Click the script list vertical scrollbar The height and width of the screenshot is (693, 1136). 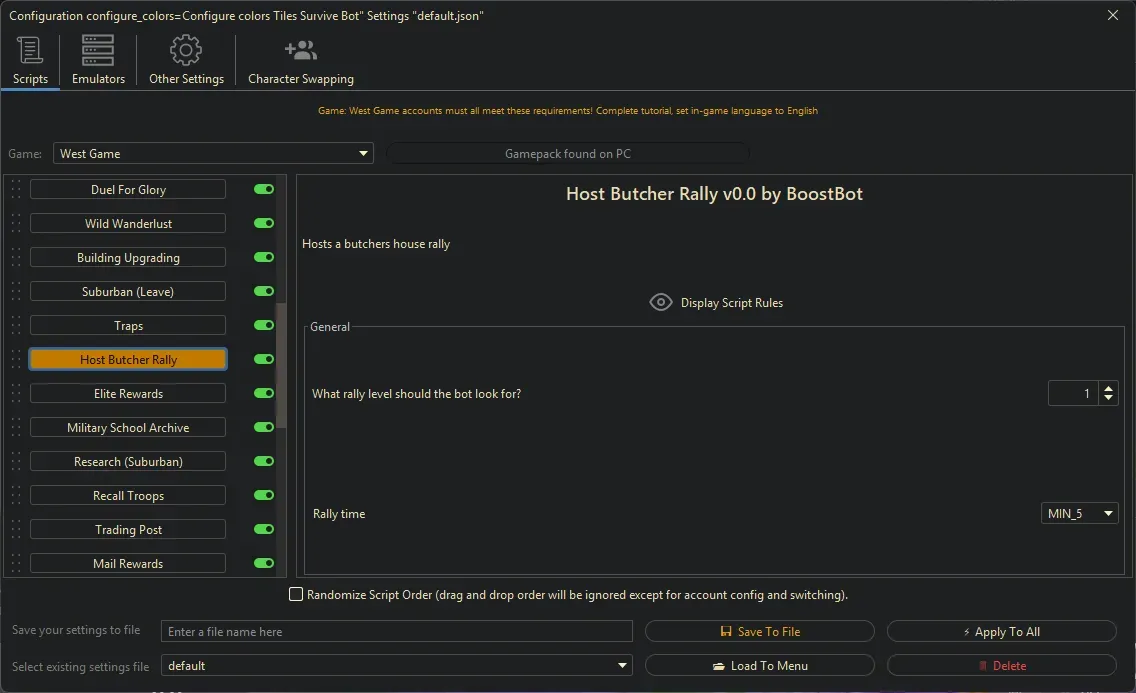pyautogui.click(x=281, y=365)
